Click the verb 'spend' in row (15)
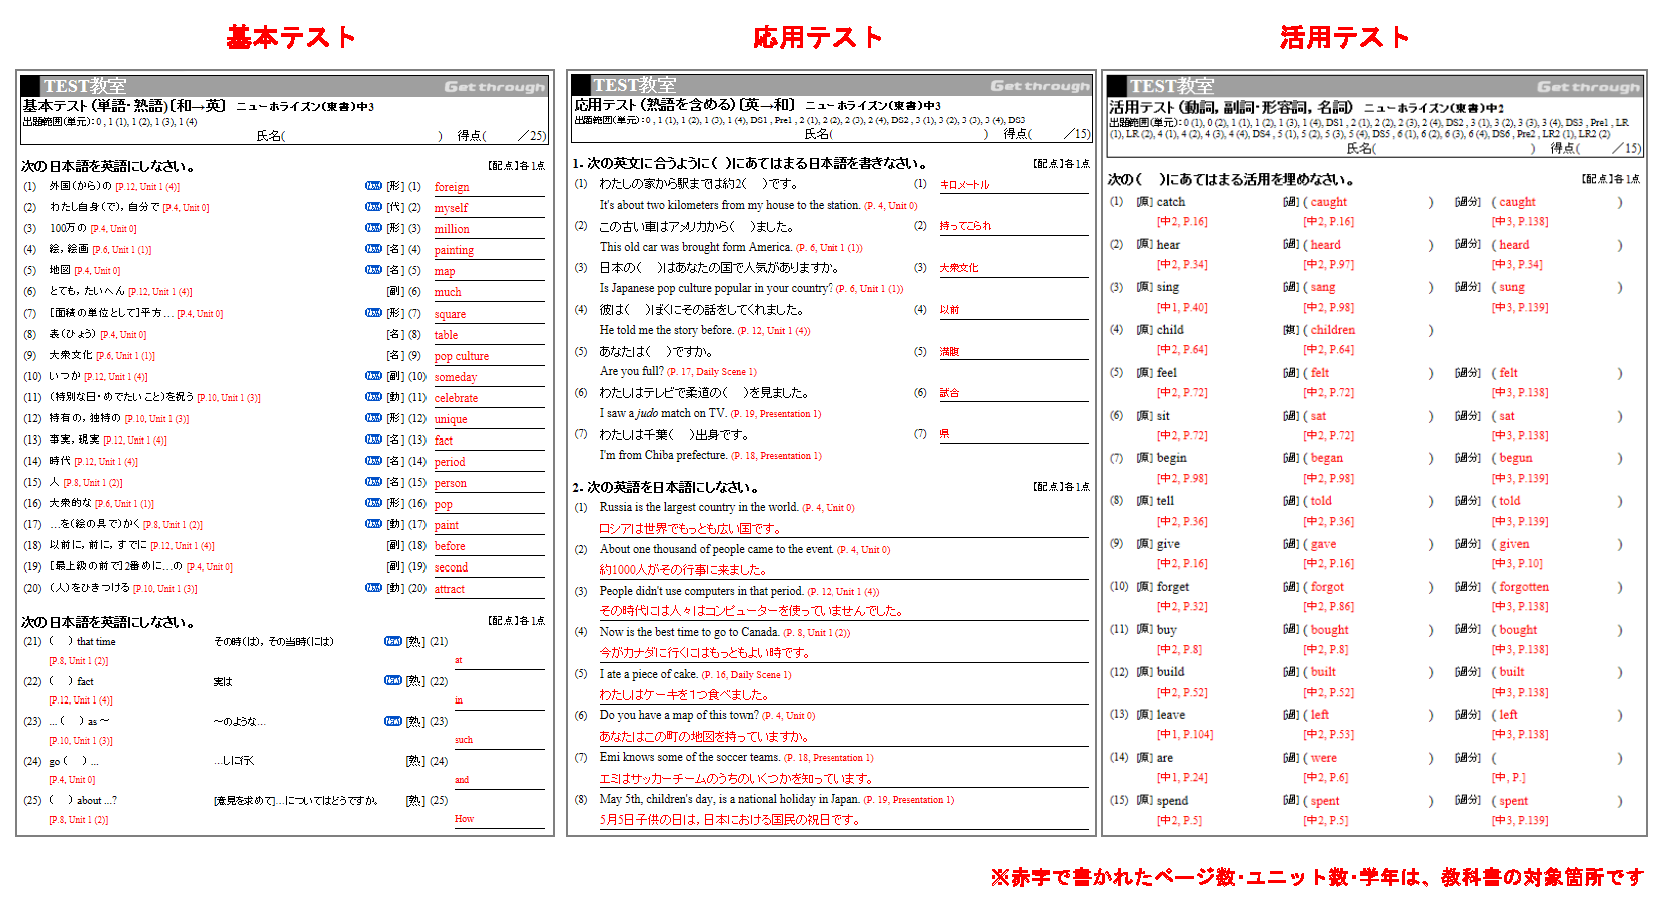The width and height of the screenshot is (1668, 900). pyautogui.click(x=1172, y=801)
